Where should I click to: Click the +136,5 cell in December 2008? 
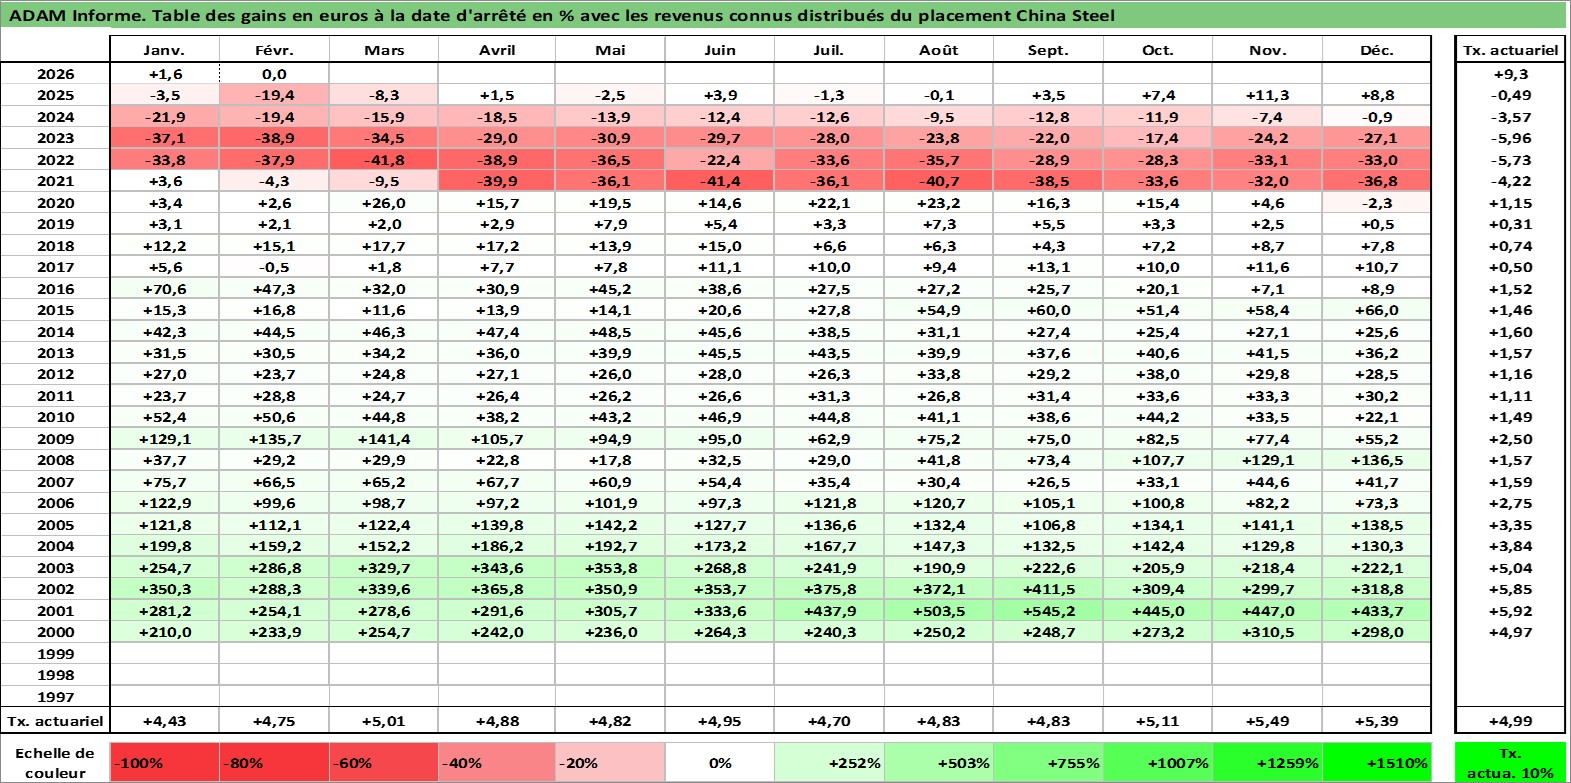tap(1376, 460)
